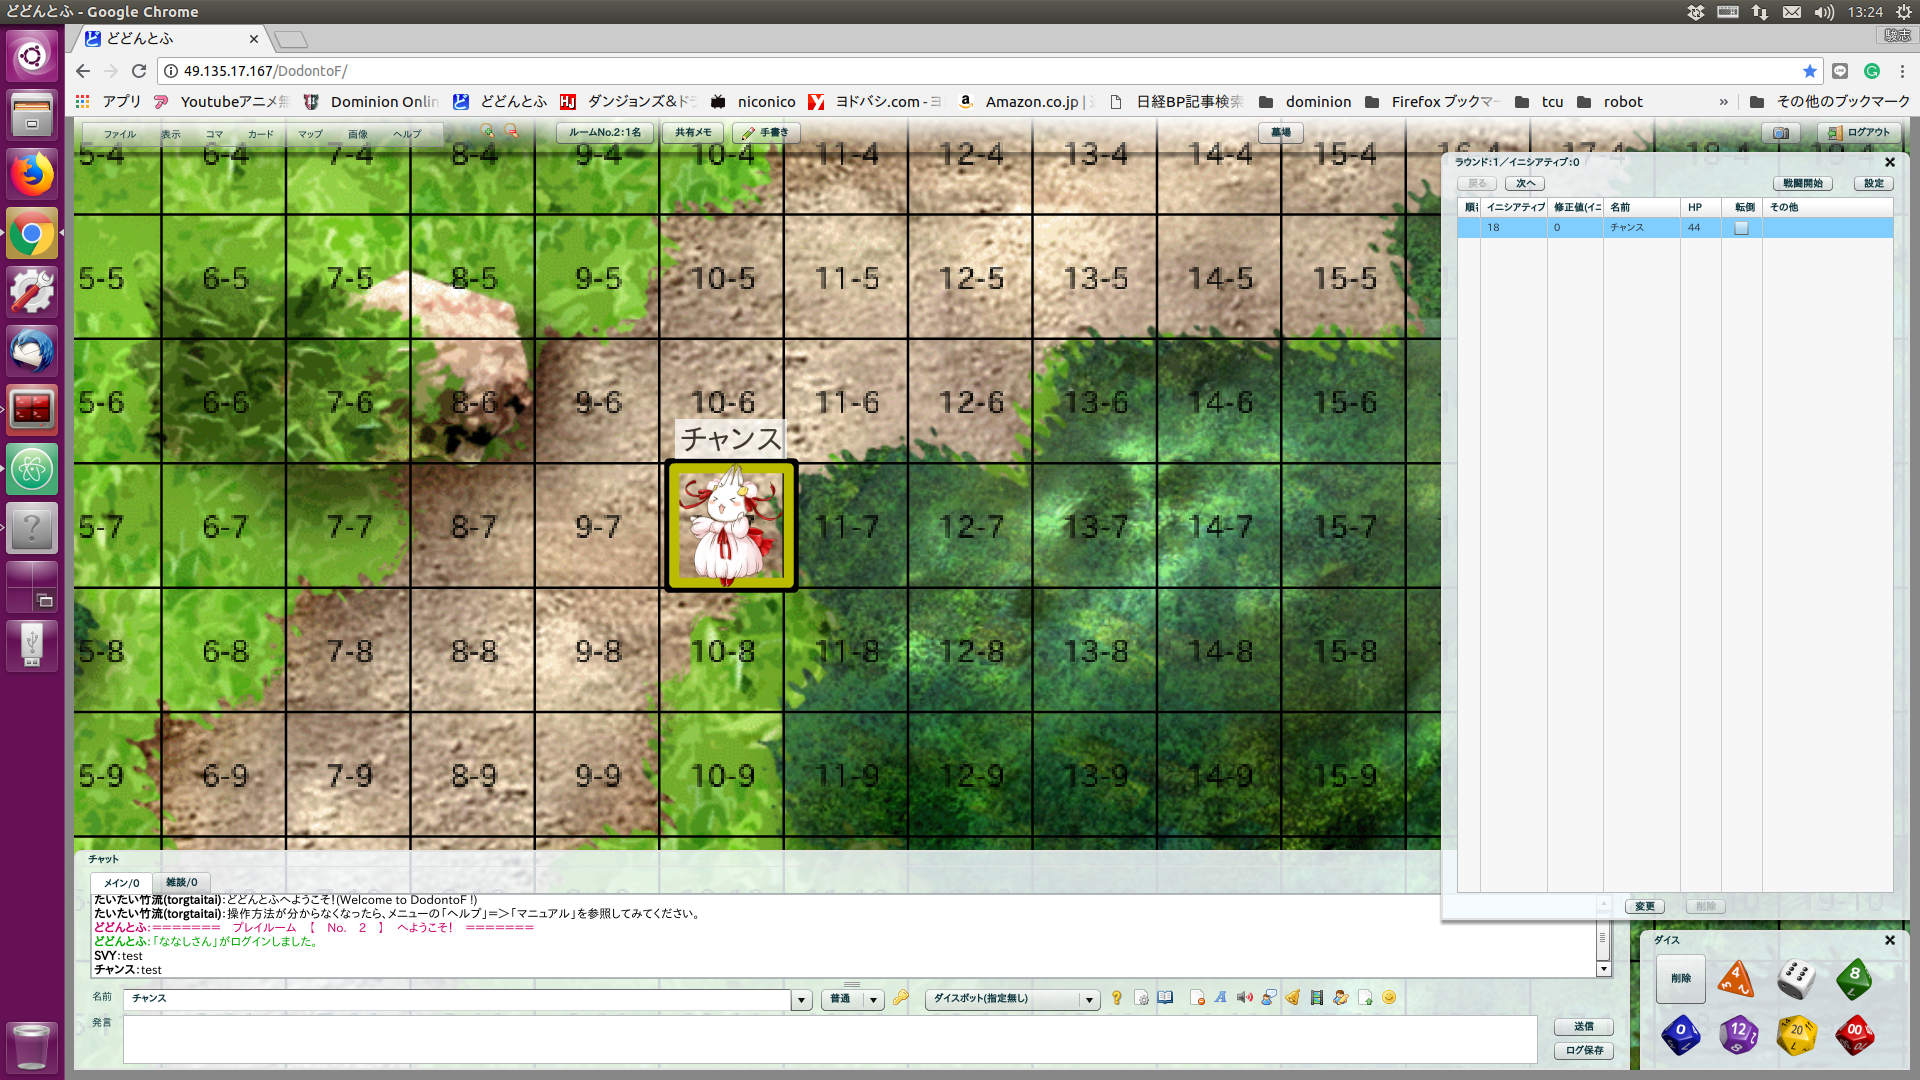Open the cut-in movie icon in chat toolbar
1920x1080 pixels.
click(1317, 998)
